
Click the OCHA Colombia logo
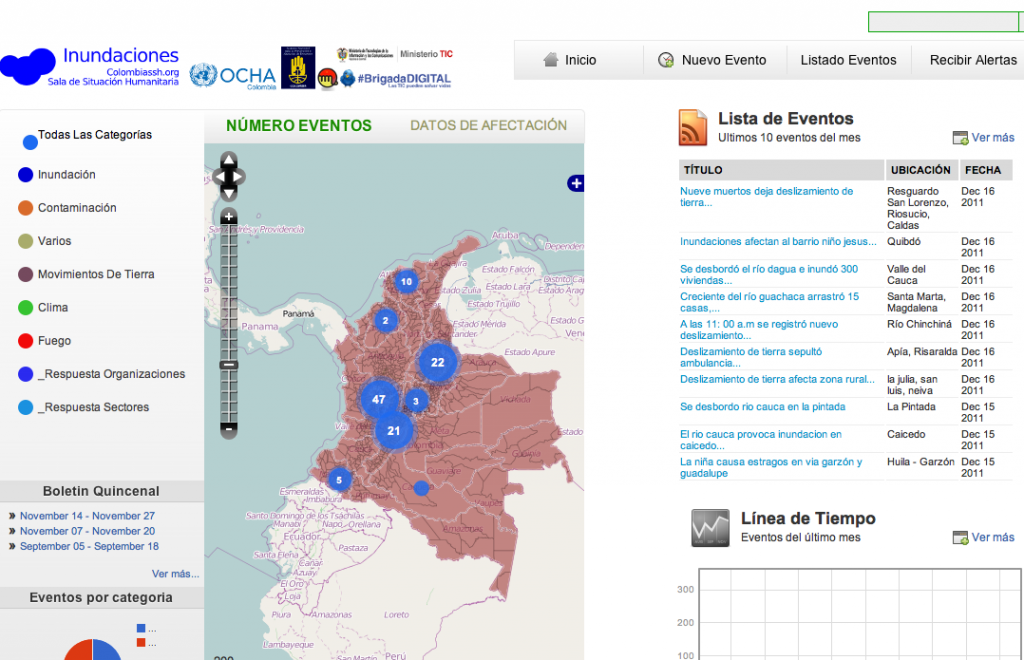[232, 76]
